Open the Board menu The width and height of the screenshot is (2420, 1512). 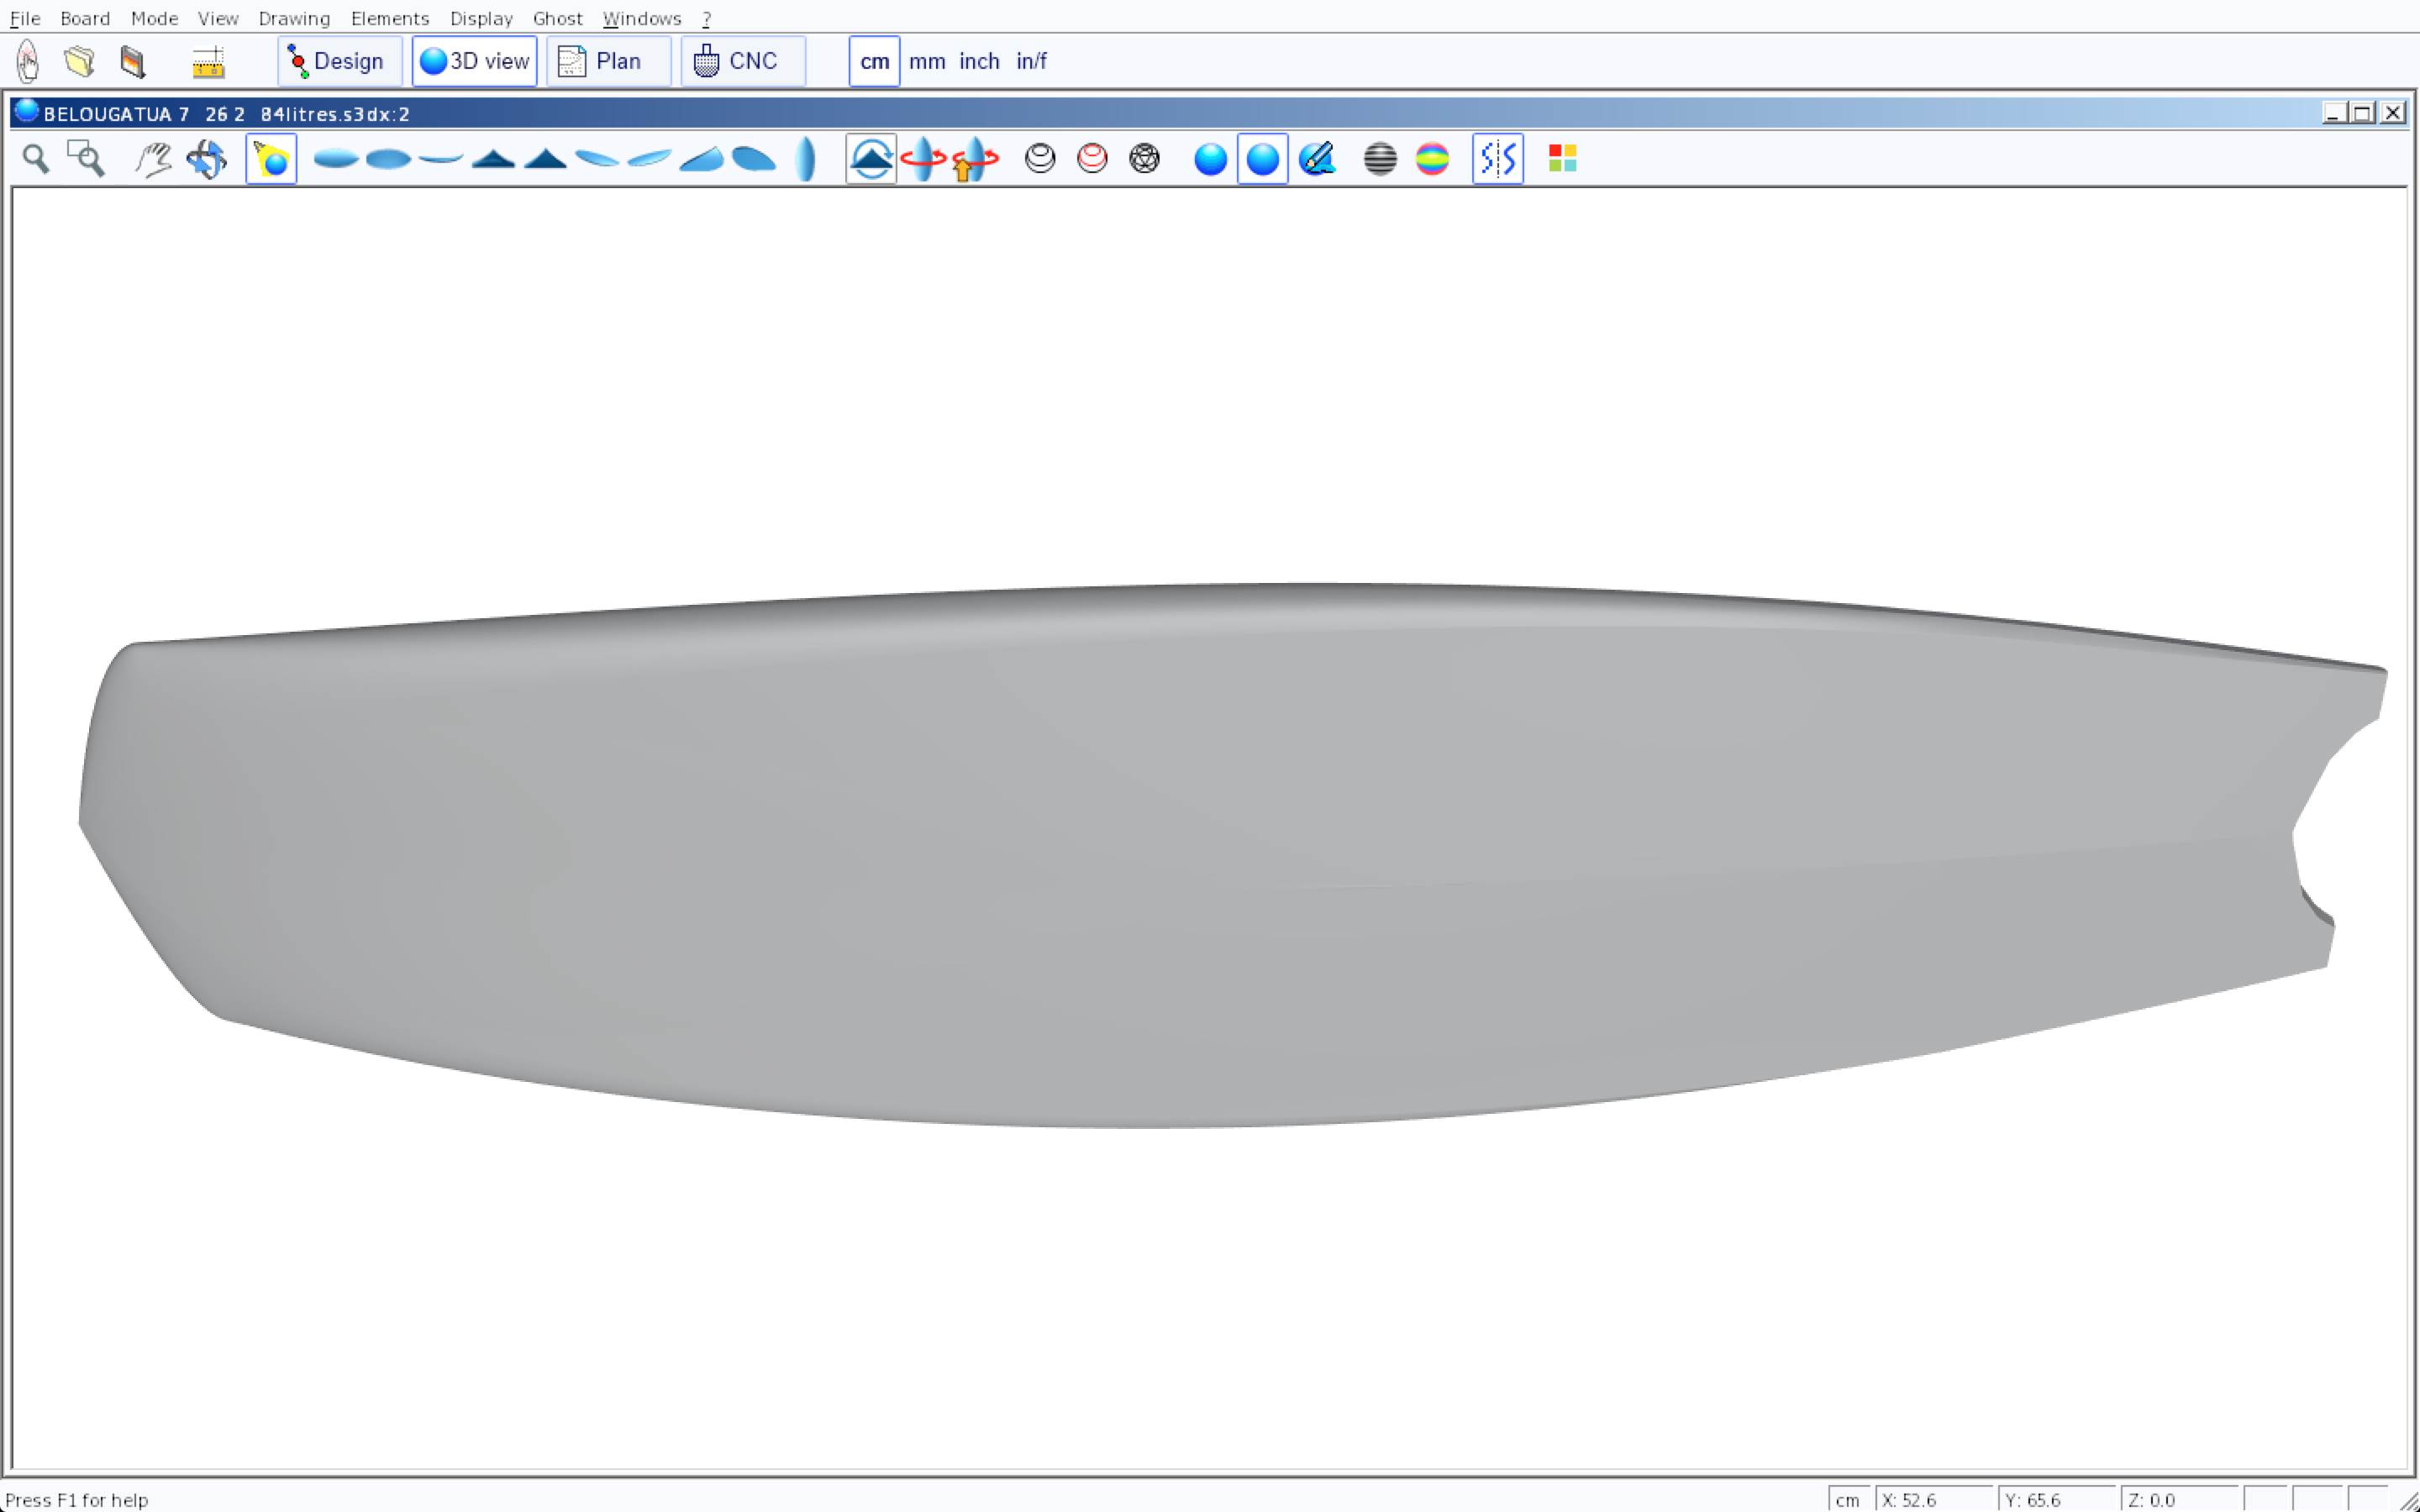pyautogui.click(x=85, y=18)
